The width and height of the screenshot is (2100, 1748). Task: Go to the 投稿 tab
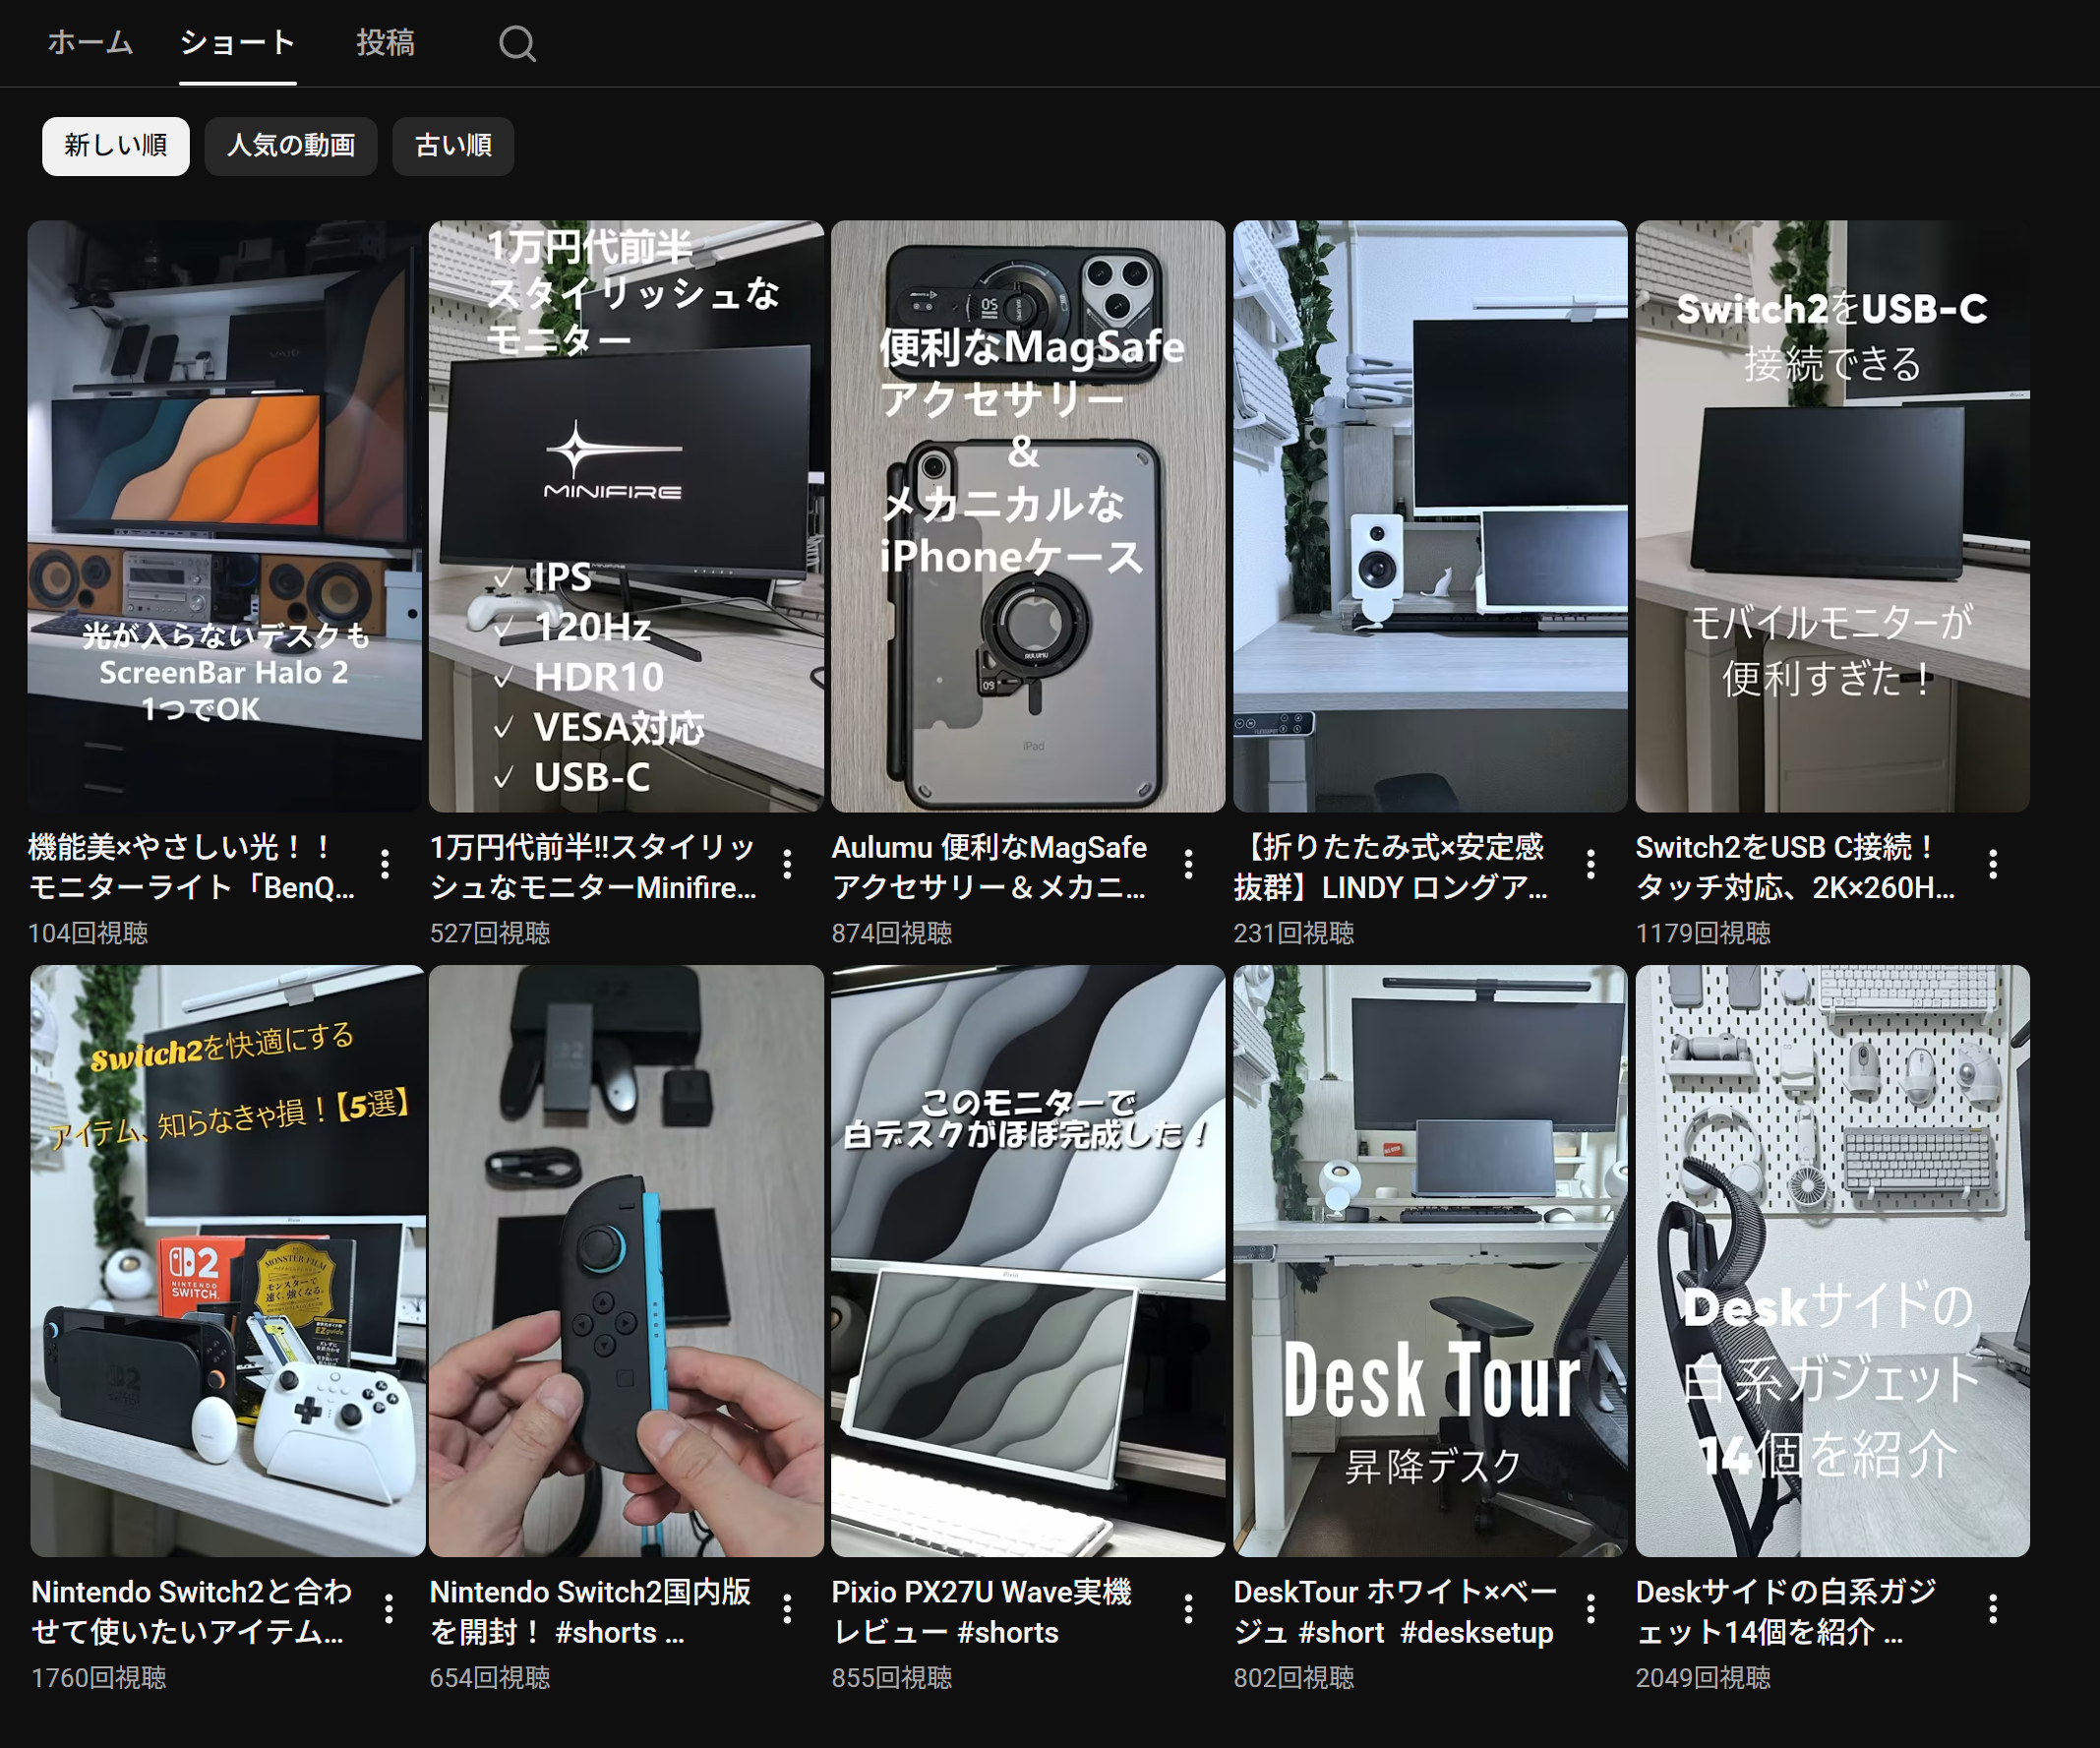pyautogui.click(x=386, y=43)
